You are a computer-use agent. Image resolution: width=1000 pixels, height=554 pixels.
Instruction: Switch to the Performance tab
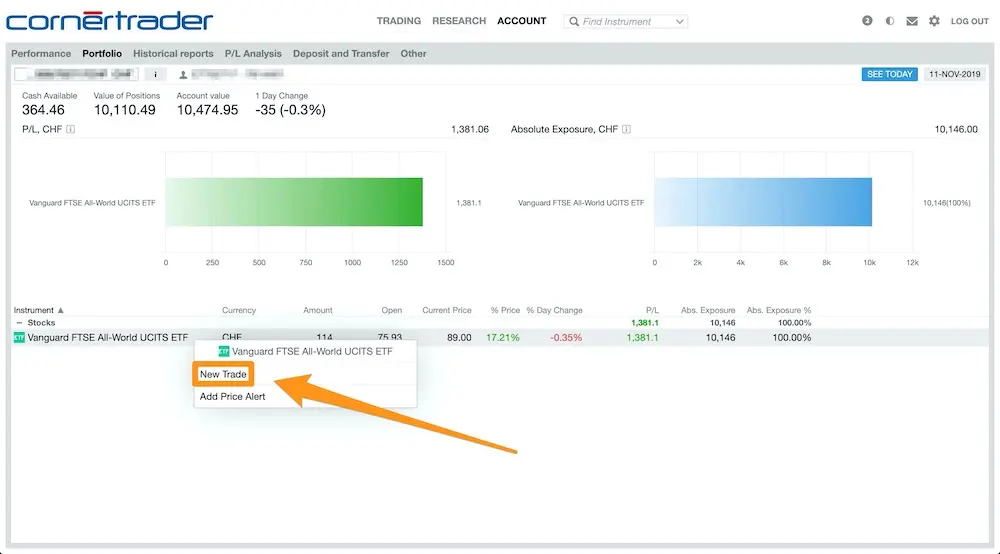point(41,54)
